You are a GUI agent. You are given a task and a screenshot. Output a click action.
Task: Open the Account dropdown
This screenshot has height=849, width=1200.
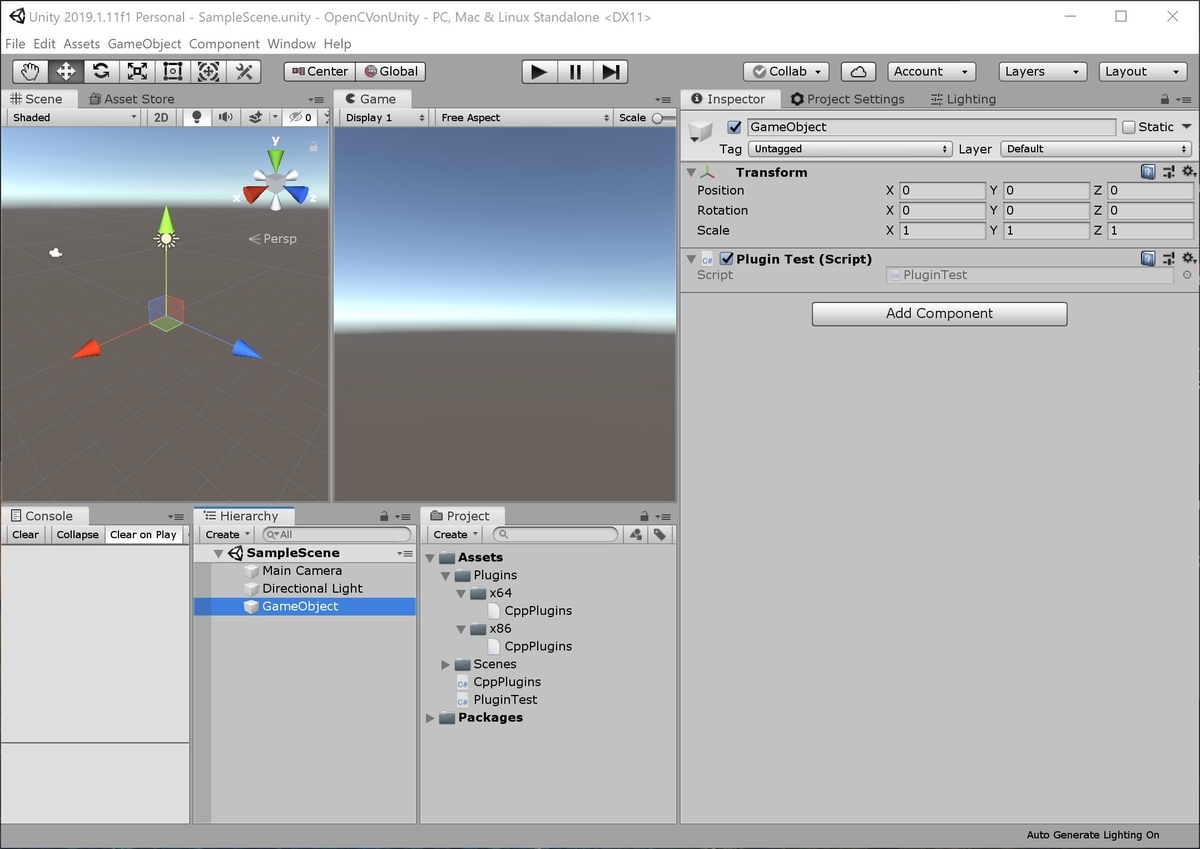[932, 71]
